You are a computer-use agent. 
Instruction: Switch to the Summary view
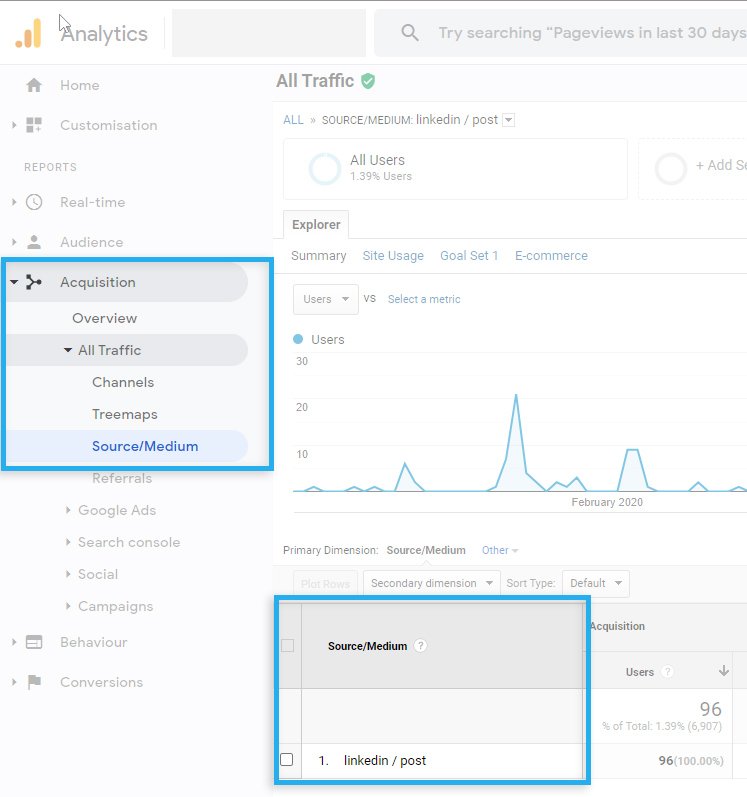319,256
